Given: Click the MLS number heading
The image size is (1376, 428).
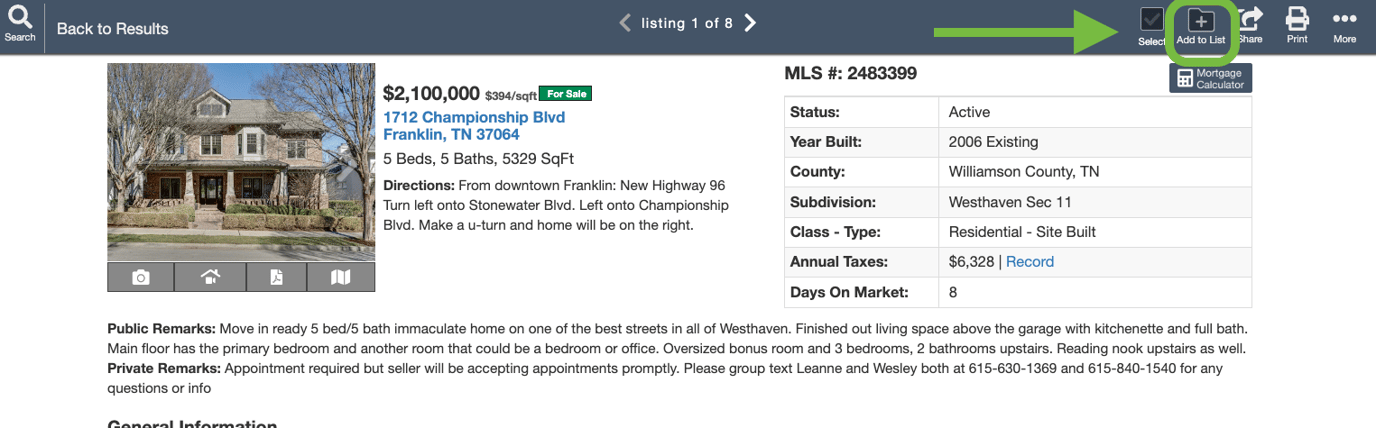Looking at the screenshot, I should [x=851, y=73].
